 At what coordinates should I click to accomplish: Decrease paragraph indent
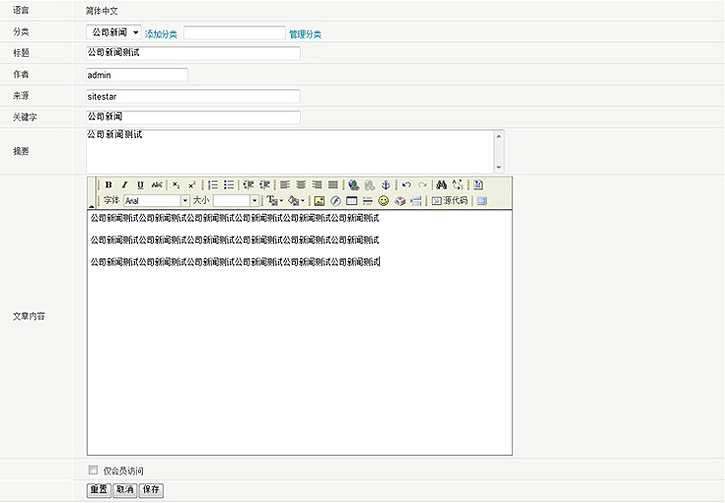click(249, 185)
